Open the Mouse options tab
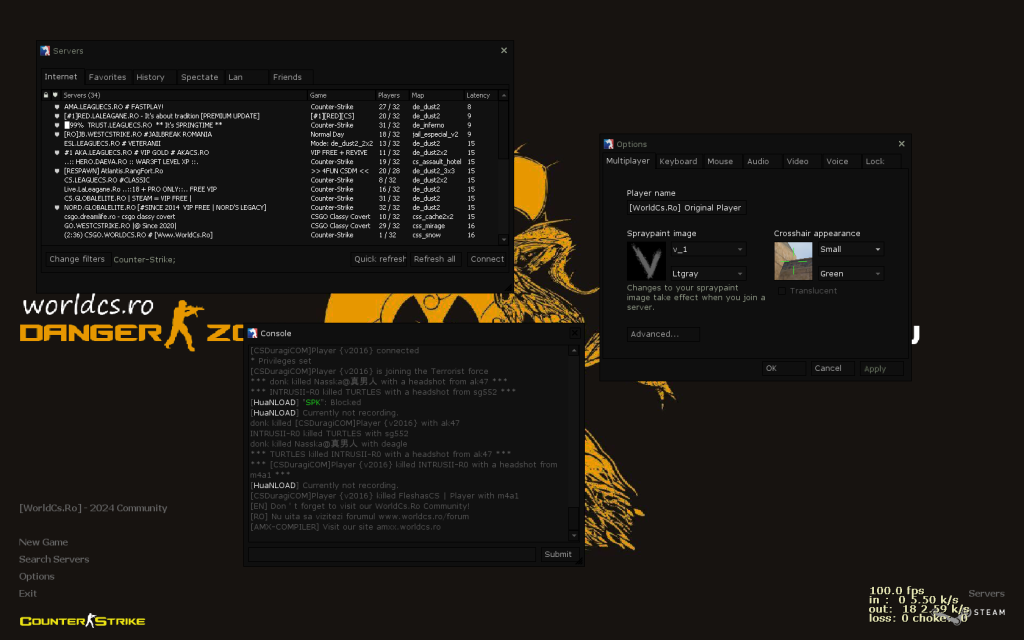 click(721, 161)
